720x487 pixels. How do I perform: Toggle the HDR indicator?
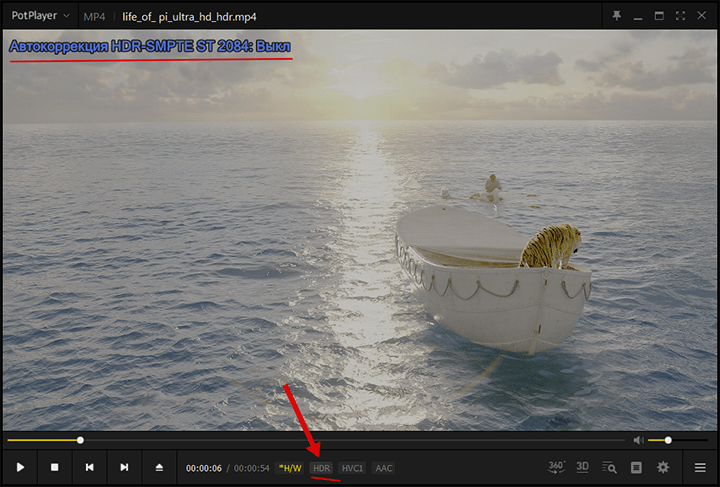click(321, 468)
